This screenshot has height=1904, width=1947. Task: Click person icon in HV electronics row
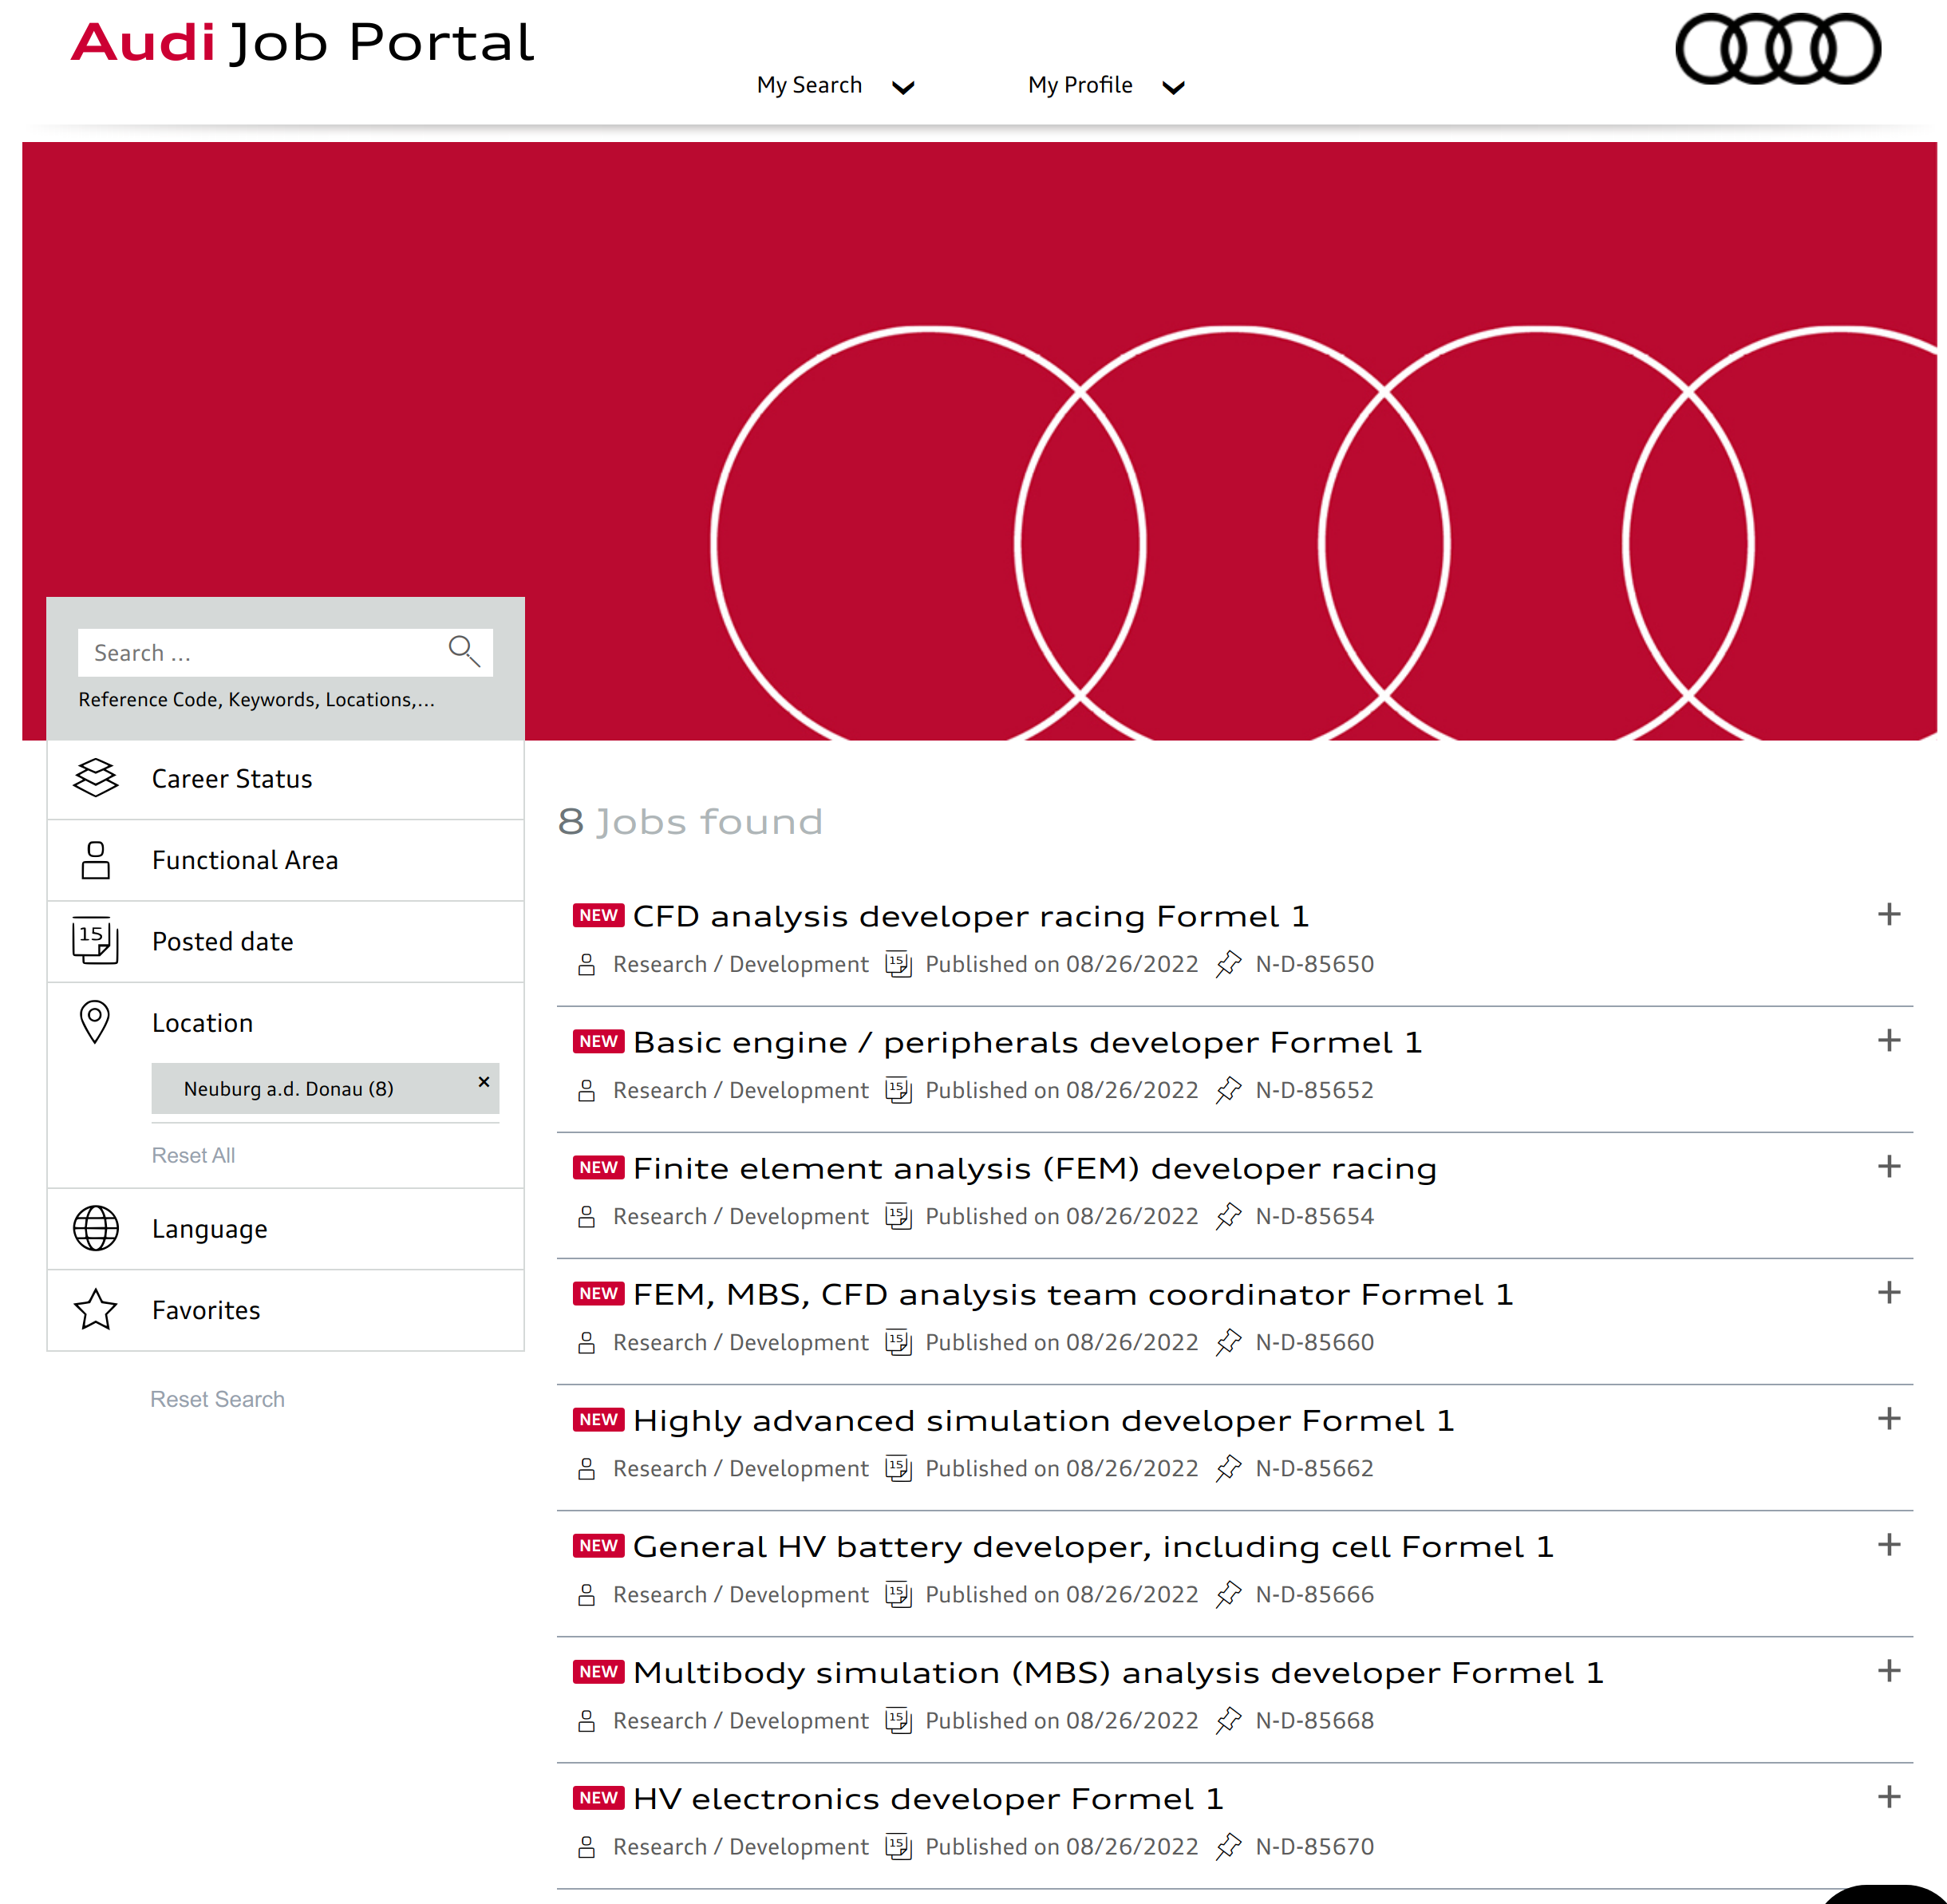(x=587, y=1846)
